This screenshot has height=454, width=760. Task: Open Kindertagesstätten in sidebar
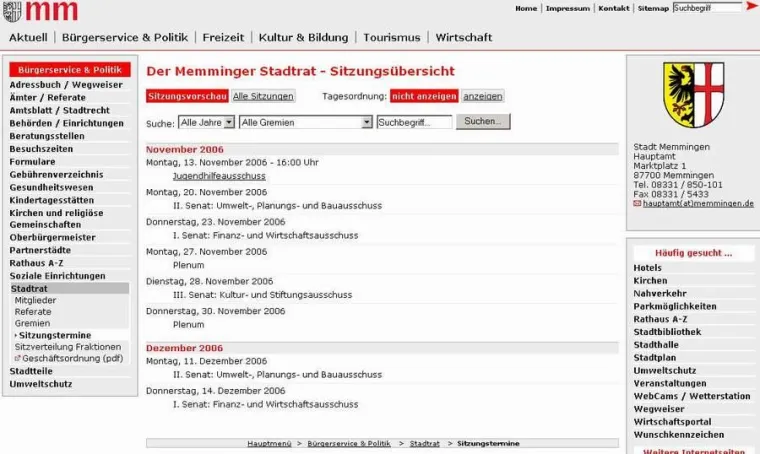tap(52, 200)
